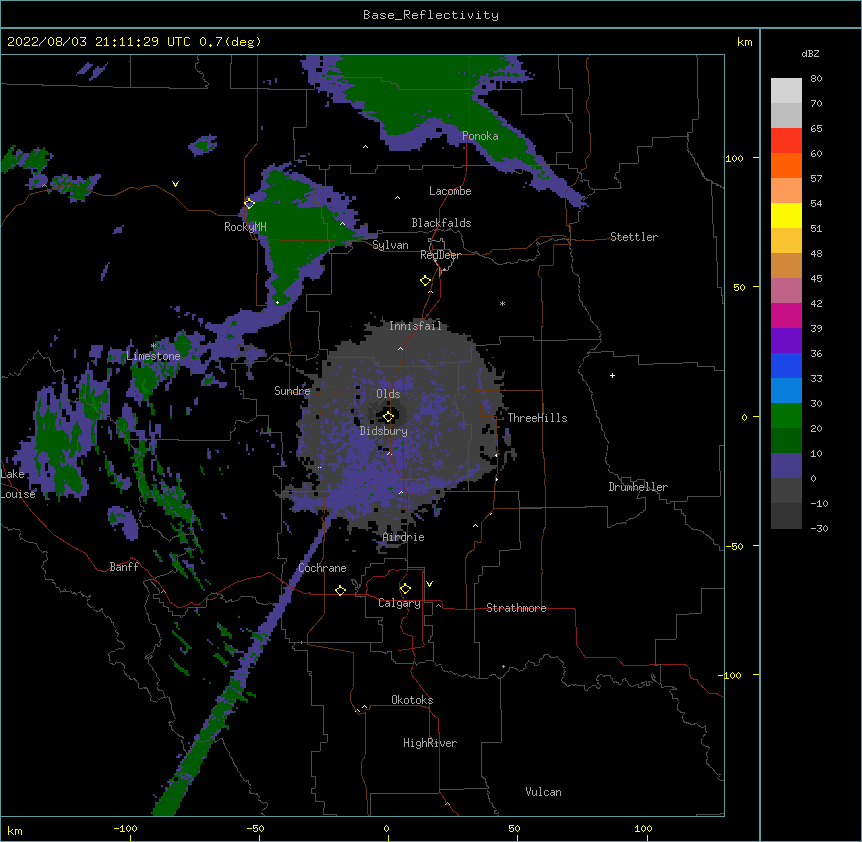
Task: Click the yellow diamond marker at RockyMH
Action: pyautogui.click(x=249, y=203)
